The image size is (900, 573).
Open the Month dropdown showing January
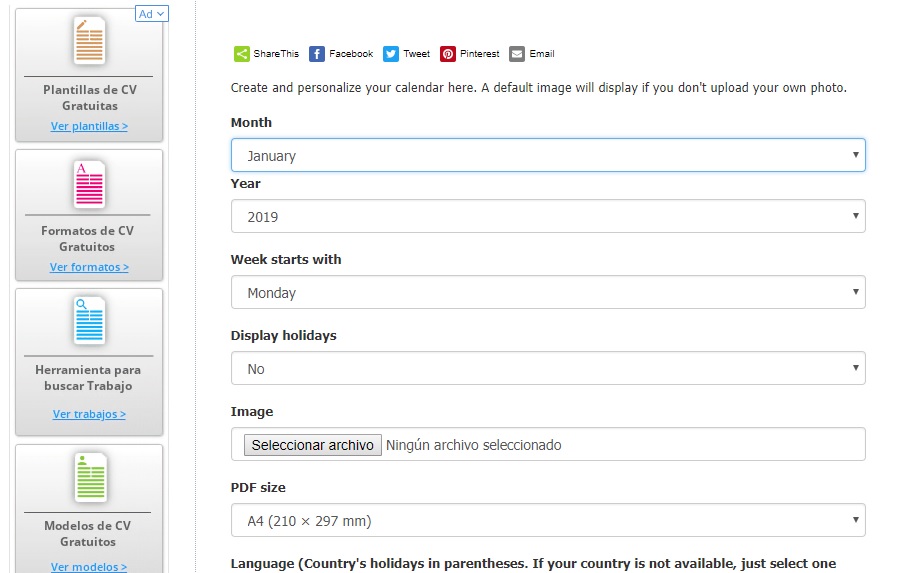pyautogui.click(x=548, y=156)
